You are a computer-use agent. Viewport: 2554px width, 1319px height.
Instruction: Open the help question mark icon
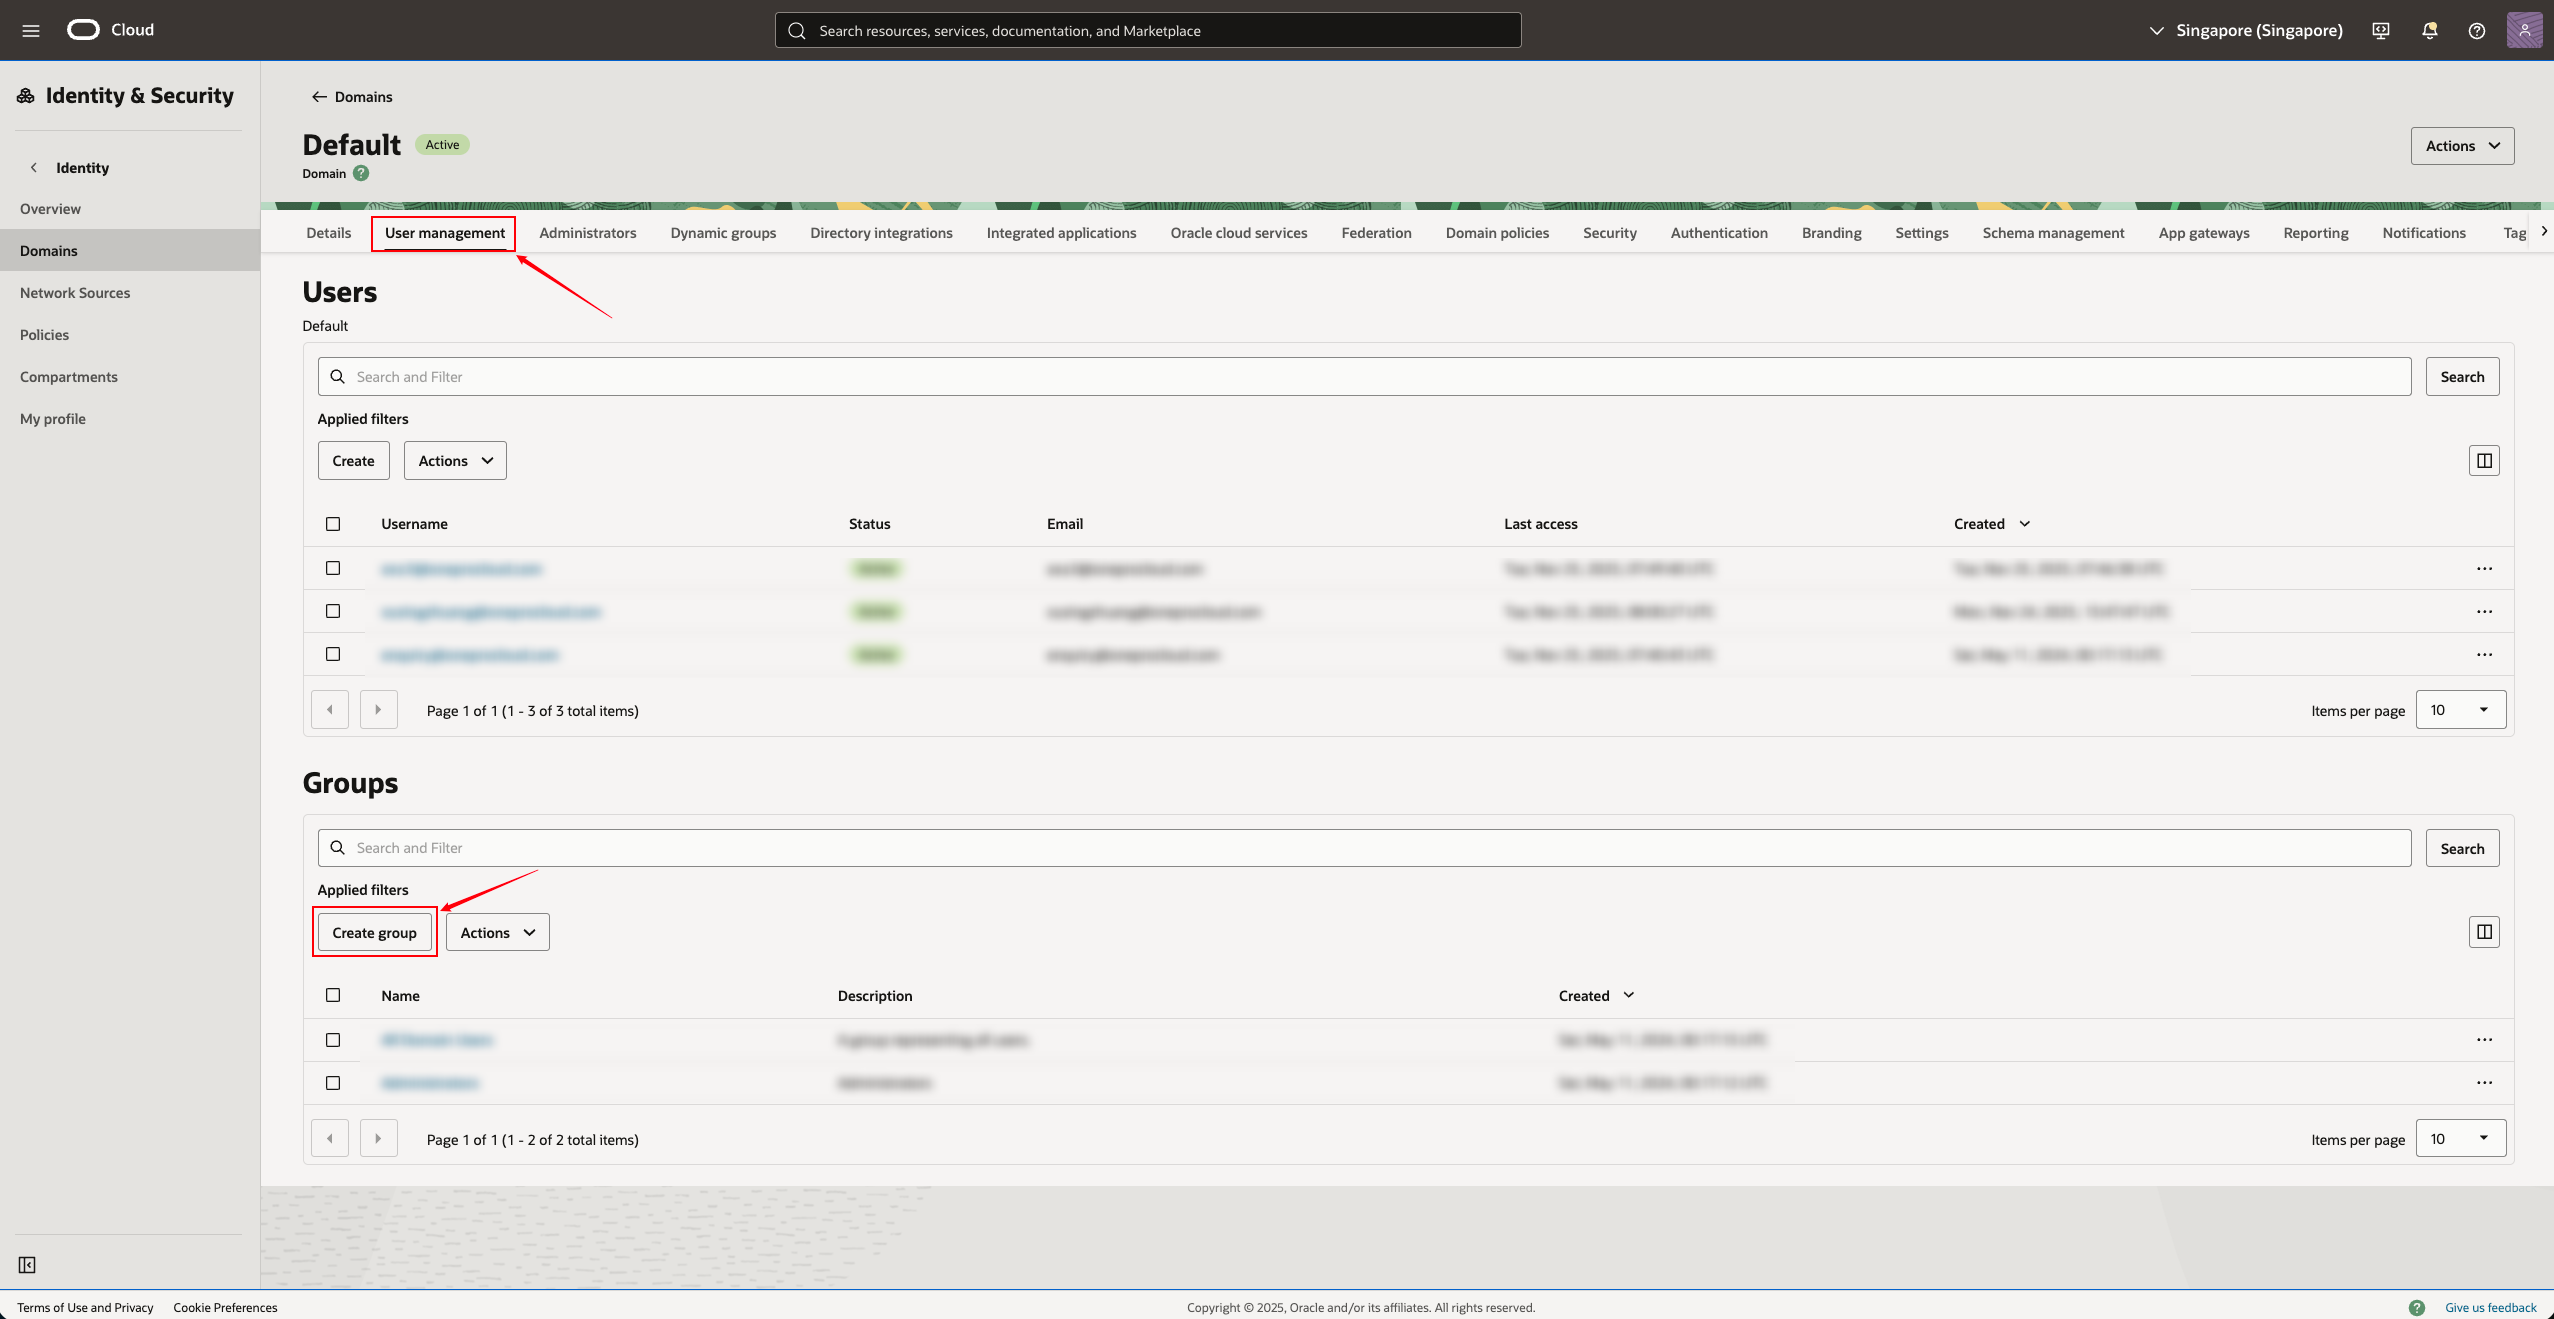click(x=2476, y=30)
